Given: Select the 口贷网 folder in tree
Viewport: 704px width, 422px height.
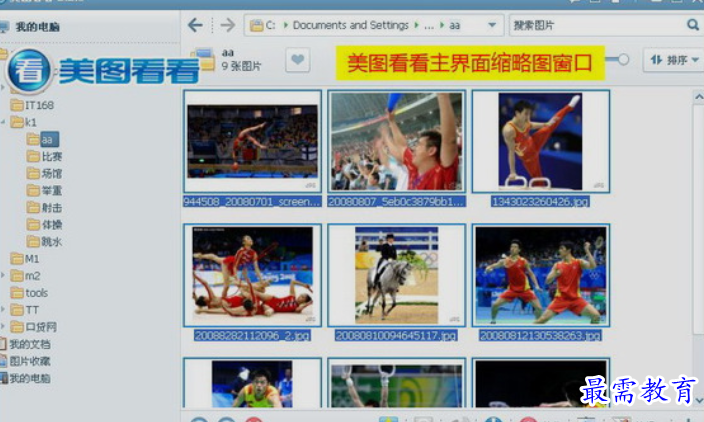Looking at the screenshot, I should 34,327.
